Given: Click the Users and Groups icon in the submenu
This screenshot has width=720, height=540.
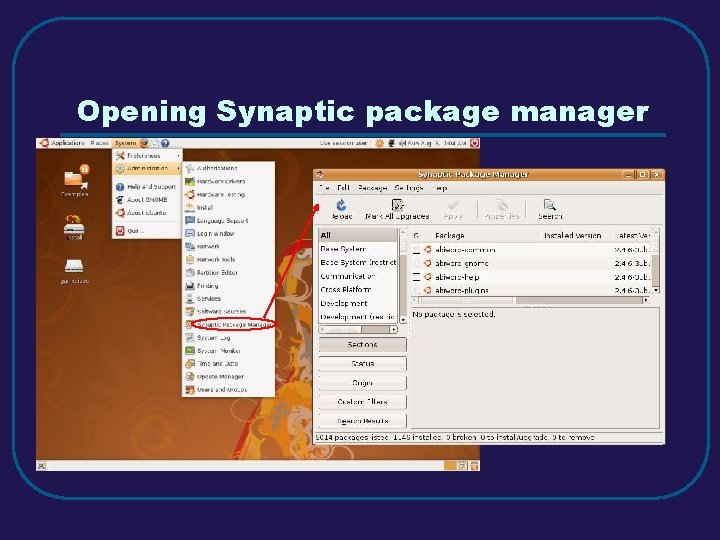Looking at the screenshot, I should pos(190,389).
